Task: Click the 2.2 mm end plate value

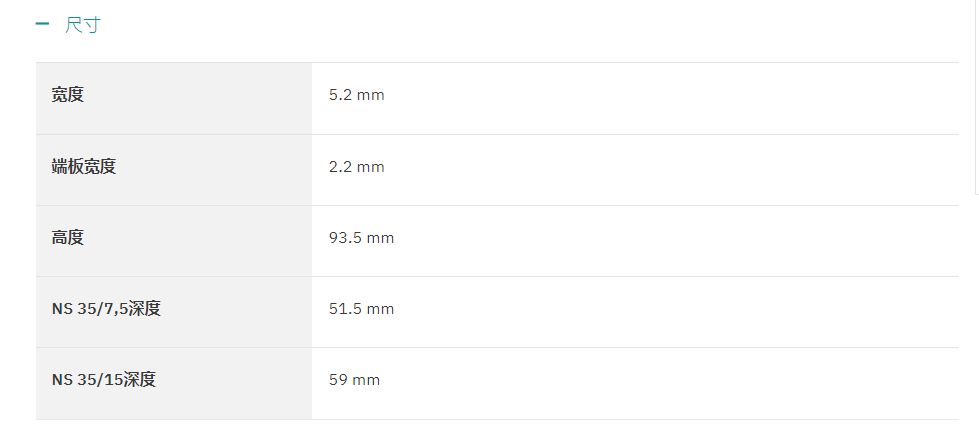Action: (357, 167)
